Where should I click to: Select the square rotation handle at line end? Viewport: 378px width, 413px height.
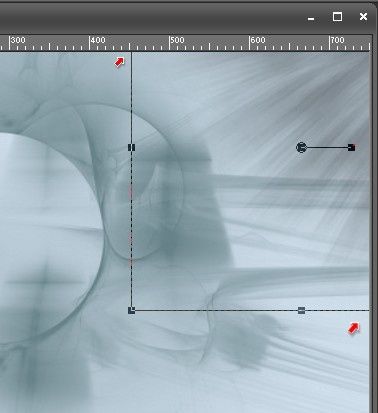(x=351, y=147)
